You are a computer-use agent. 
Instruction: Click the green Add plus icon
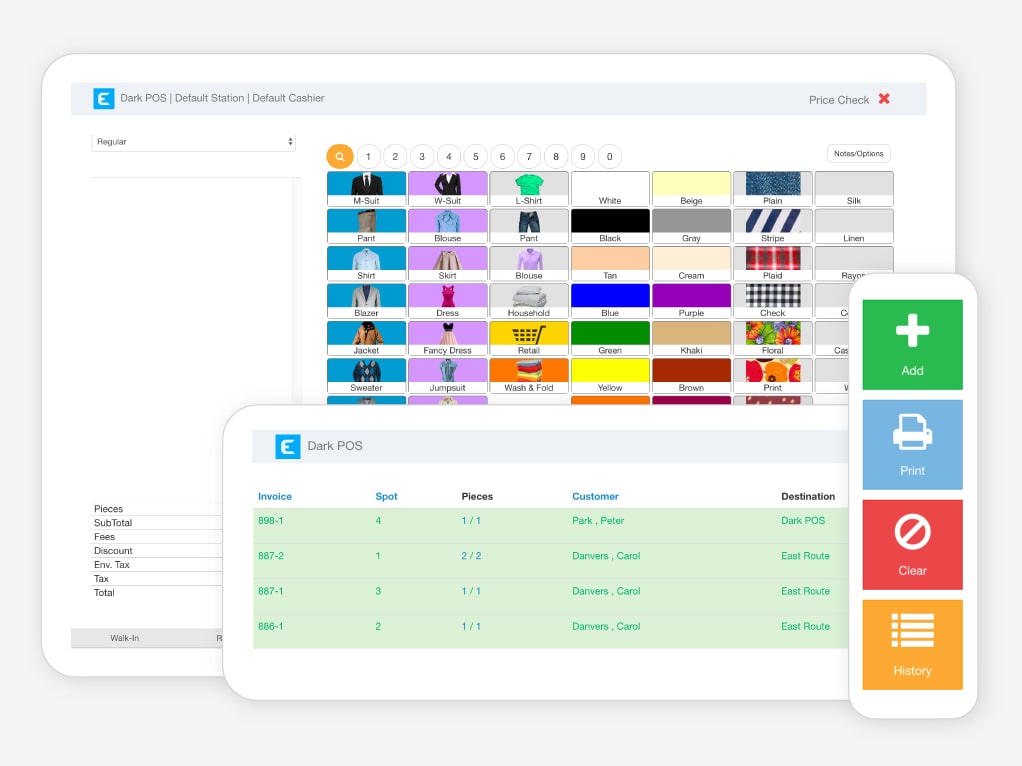(911, 344)
